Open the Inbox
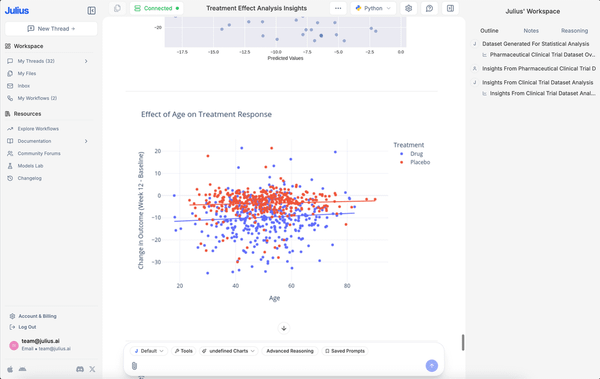The image size is (600, 379). (x=24, y=86)
